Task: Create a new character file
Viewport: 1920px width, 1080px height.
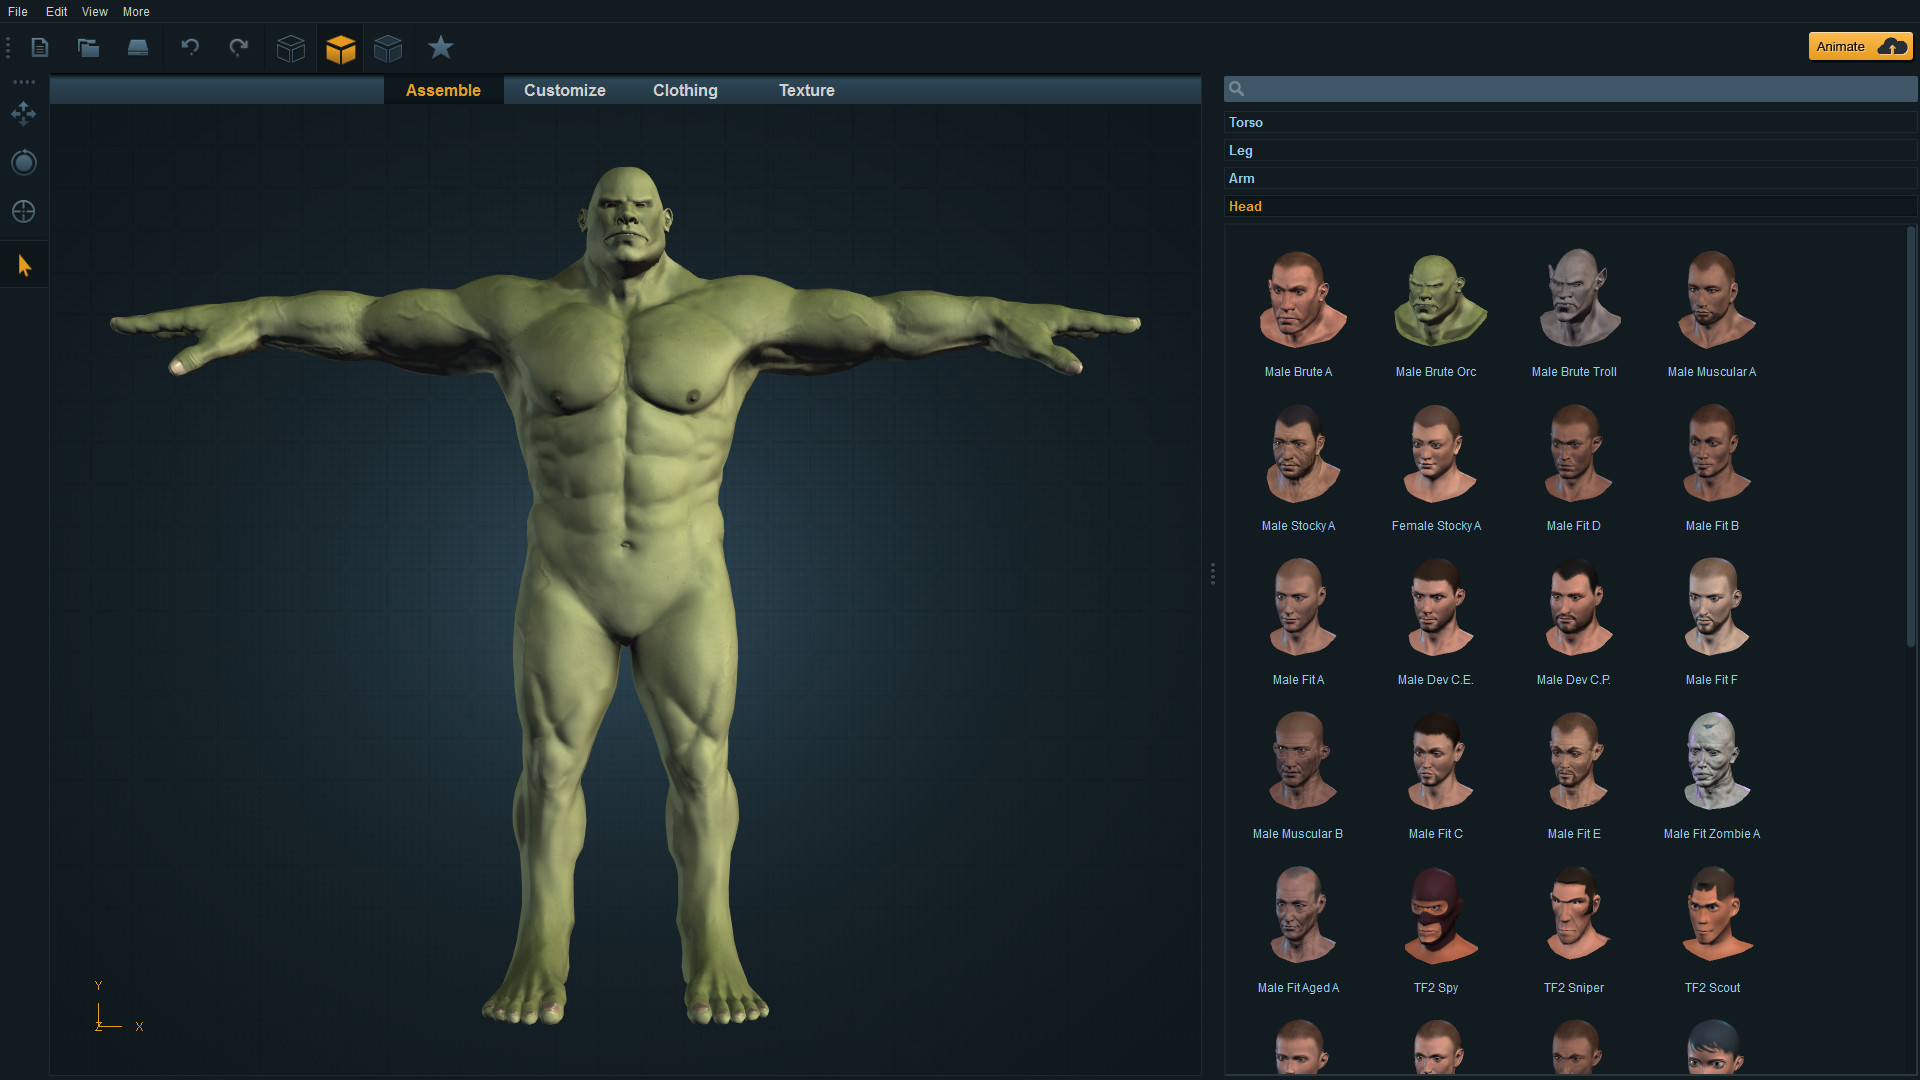Action: (x=39, y=47)
